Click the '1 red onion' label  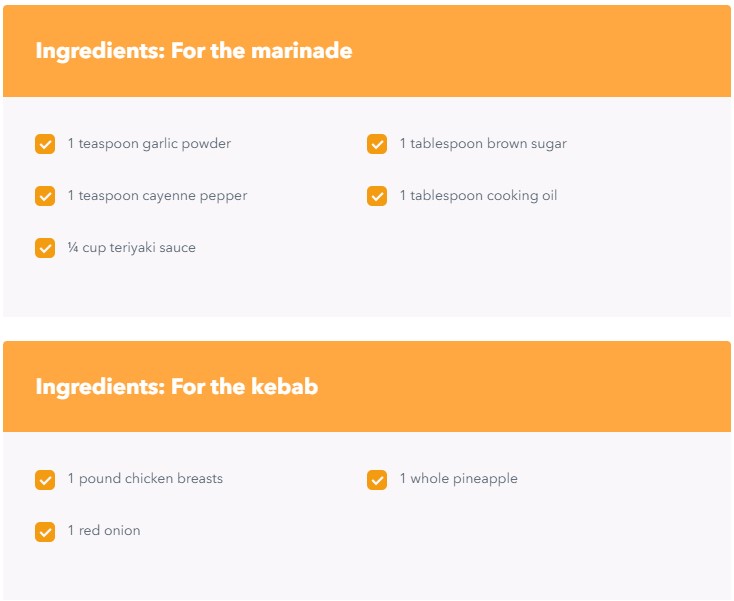click(104, 530)
